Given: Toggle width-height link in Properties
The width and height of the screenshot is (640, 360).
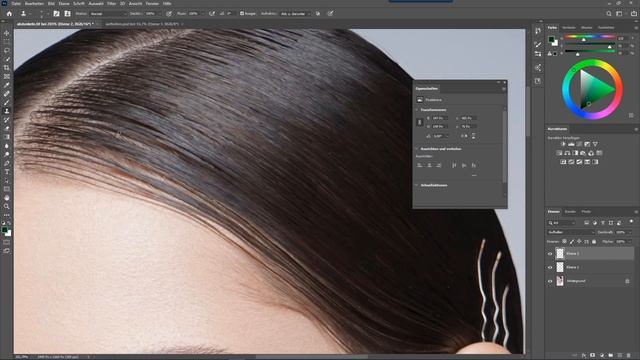Looking at the screenshot, I should click(x=420, y=122).
